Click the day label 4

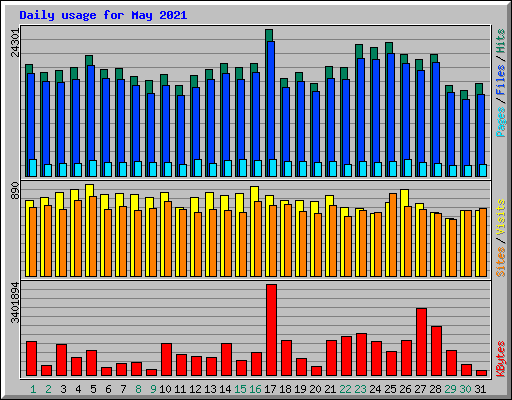[x=78, y=389]
